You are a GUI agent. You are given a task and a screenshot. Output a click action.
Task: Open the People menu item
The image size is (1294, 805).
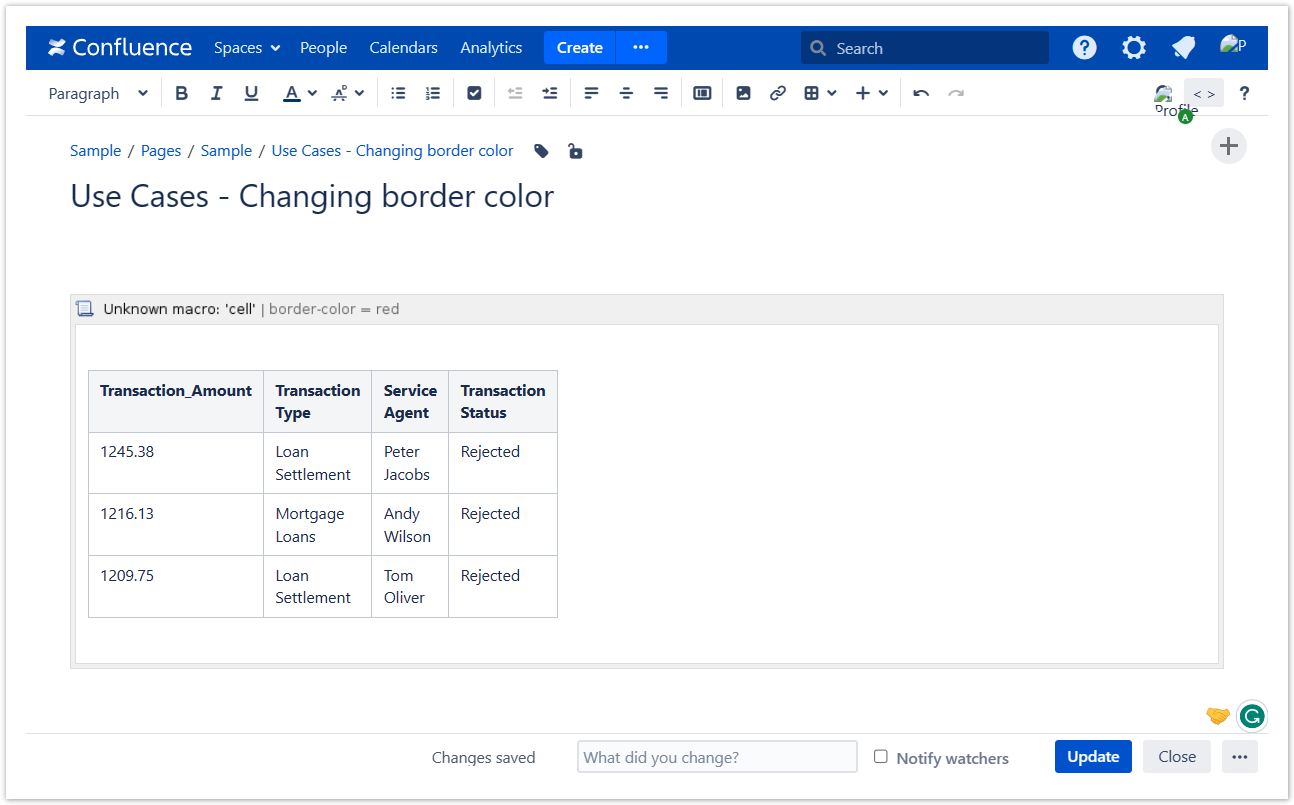(x=323, y=48)
